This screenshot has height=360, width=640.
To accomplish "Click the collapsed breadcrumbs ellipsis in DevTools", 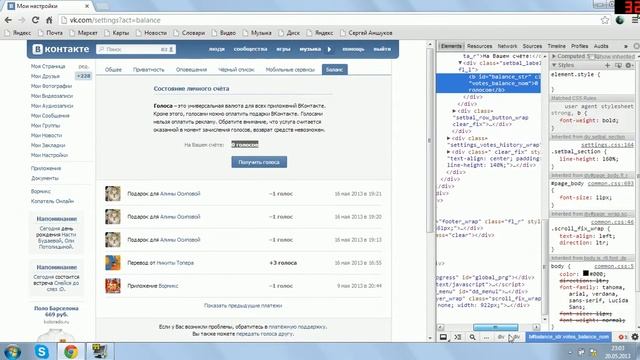I will [x=486, y=338].
